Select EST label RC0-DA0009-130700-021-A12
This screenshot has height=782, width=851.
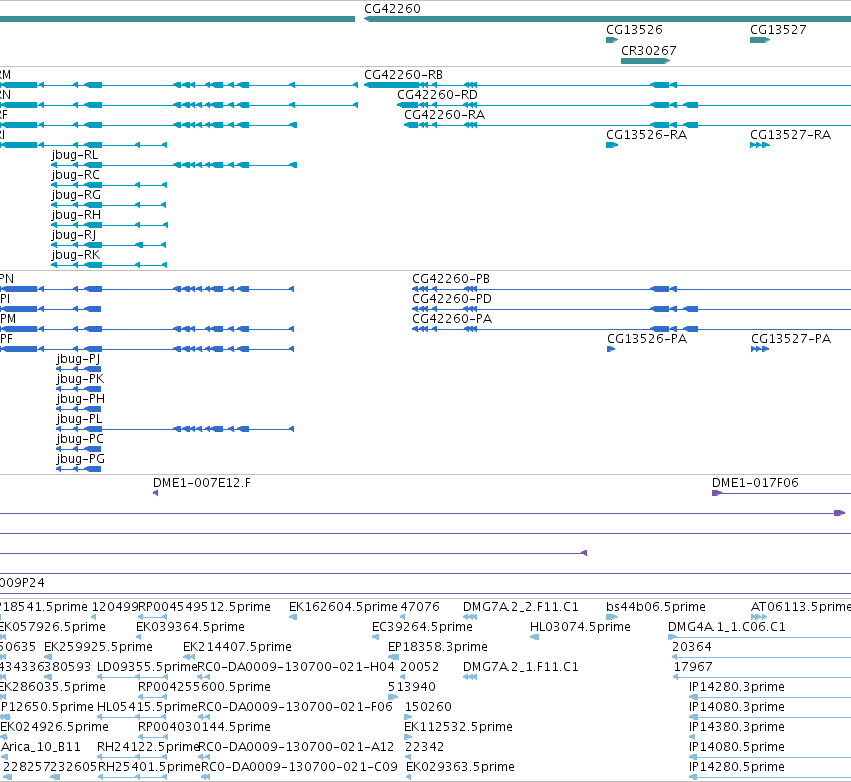coord(296,747)
